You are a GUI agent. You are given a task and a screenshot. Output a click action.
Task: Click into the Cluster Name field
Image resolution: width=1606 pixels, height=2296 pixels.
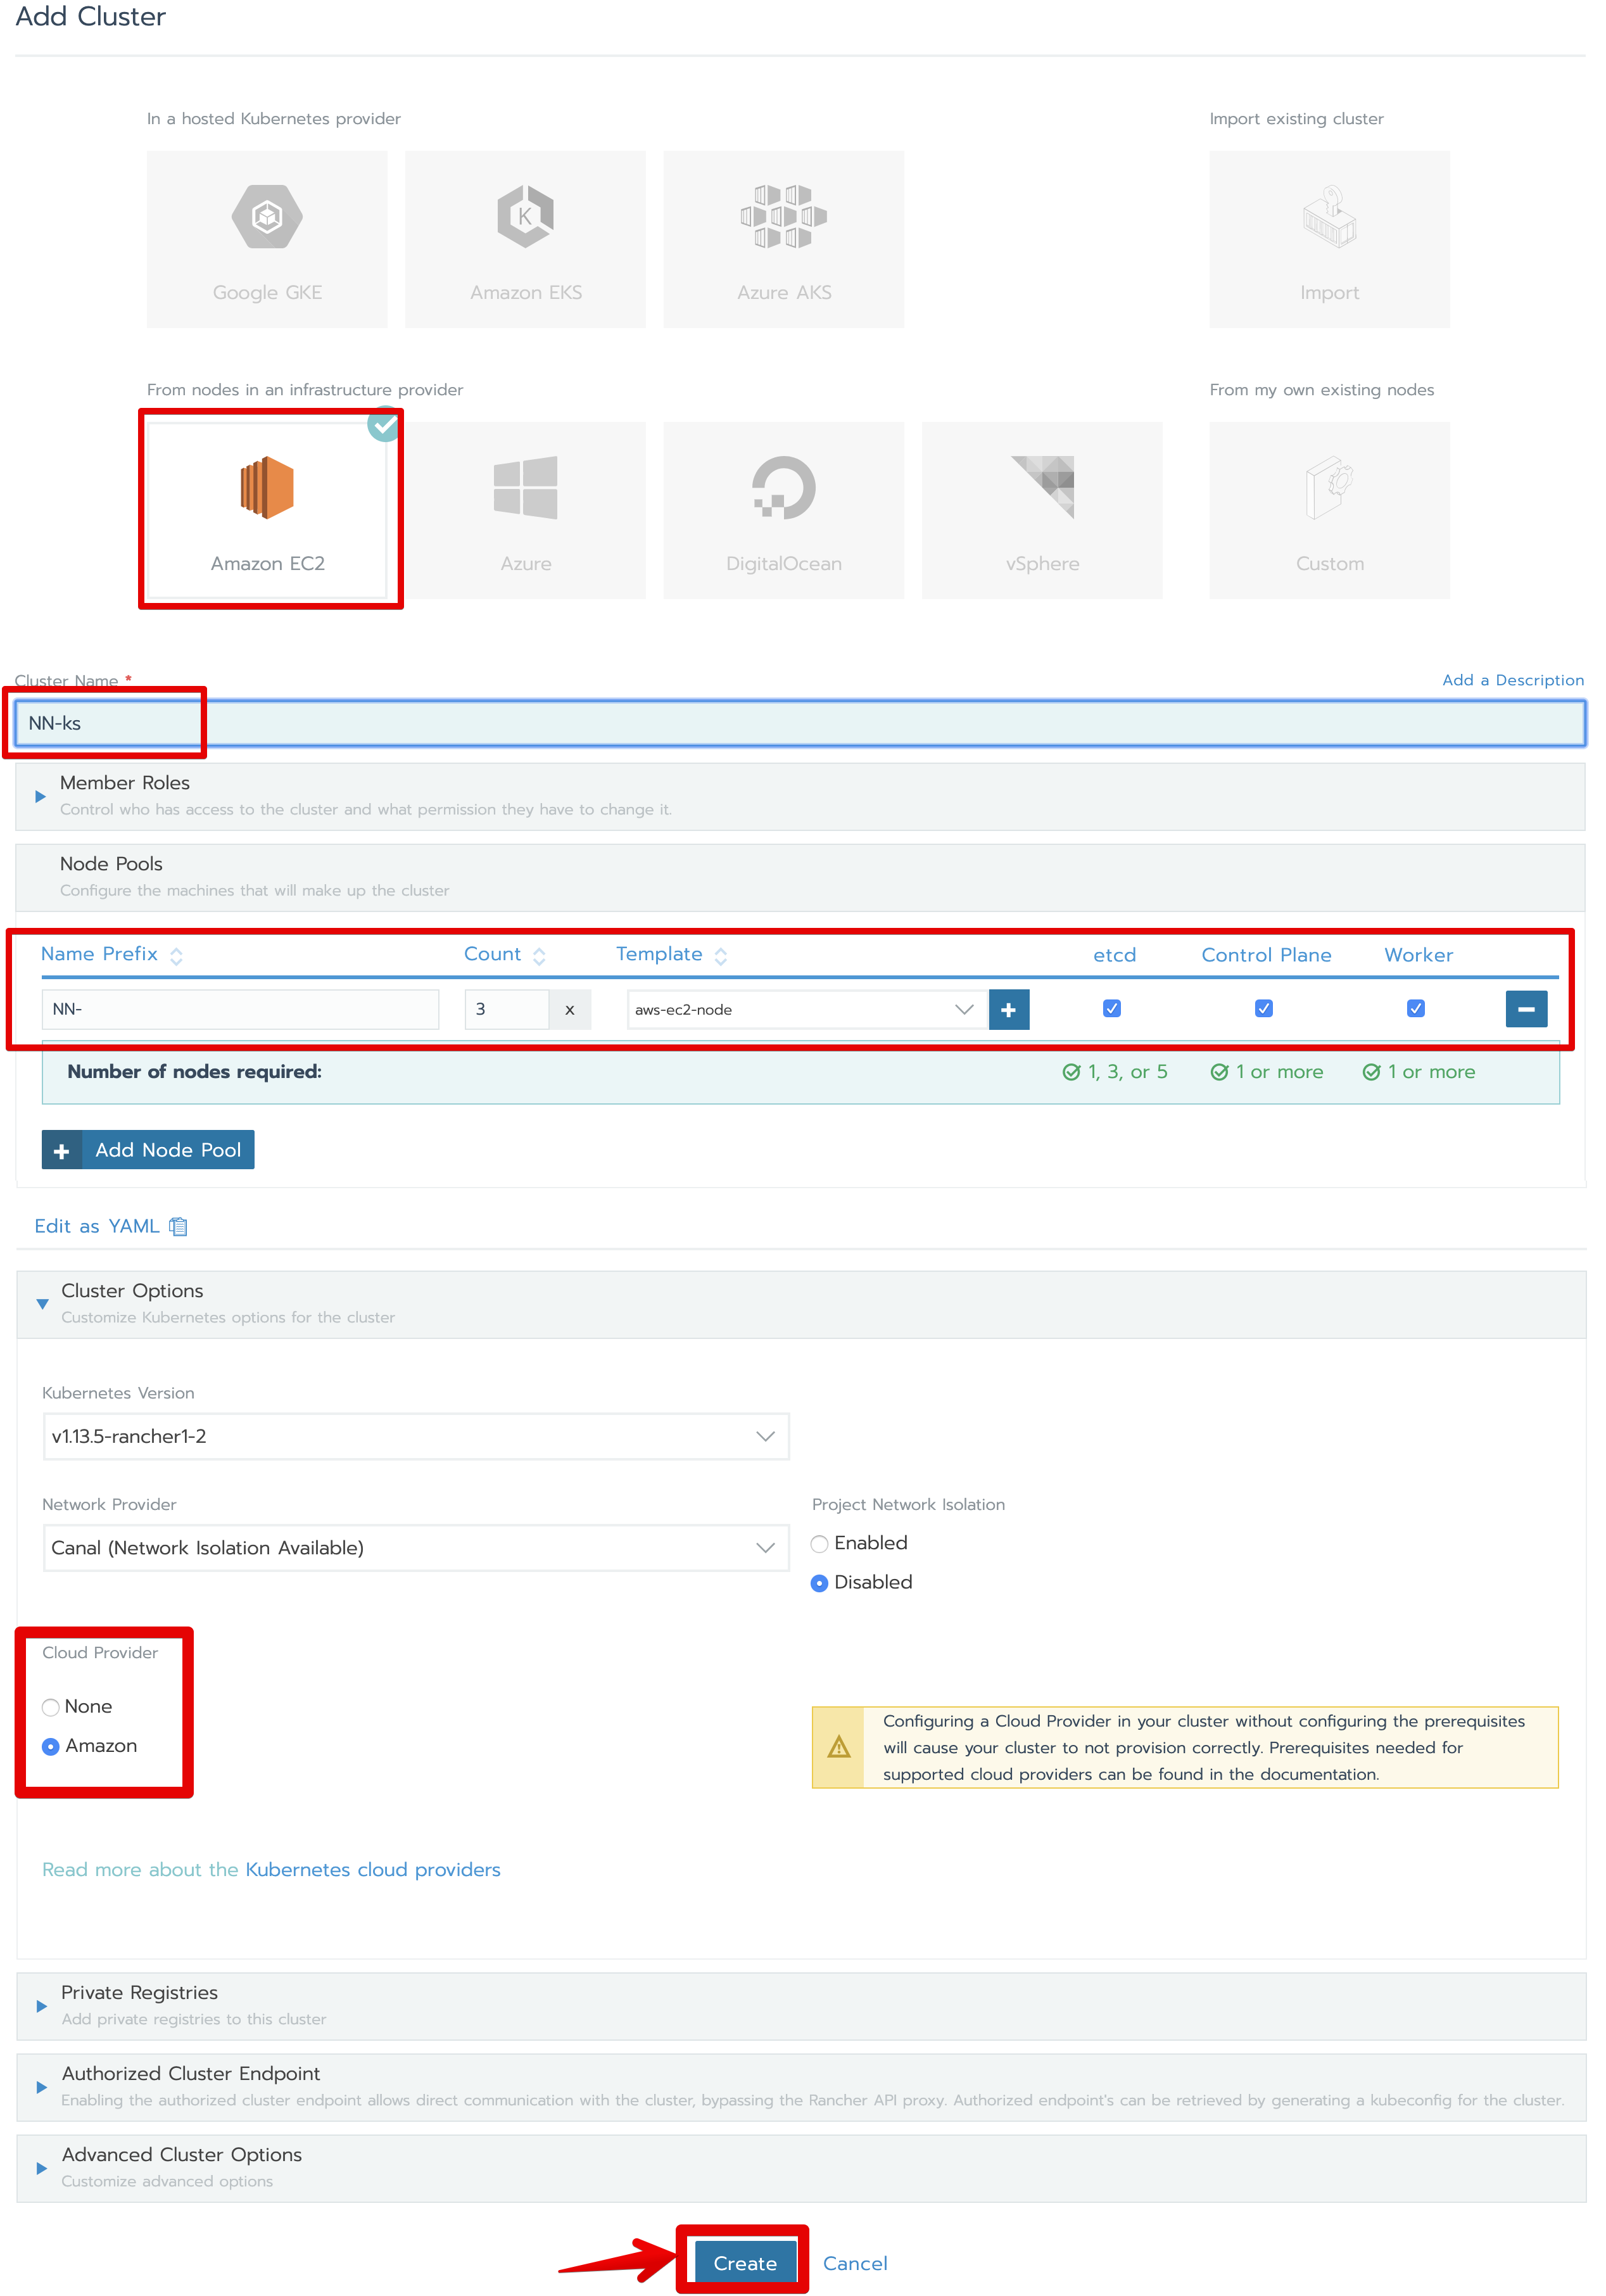800,723
